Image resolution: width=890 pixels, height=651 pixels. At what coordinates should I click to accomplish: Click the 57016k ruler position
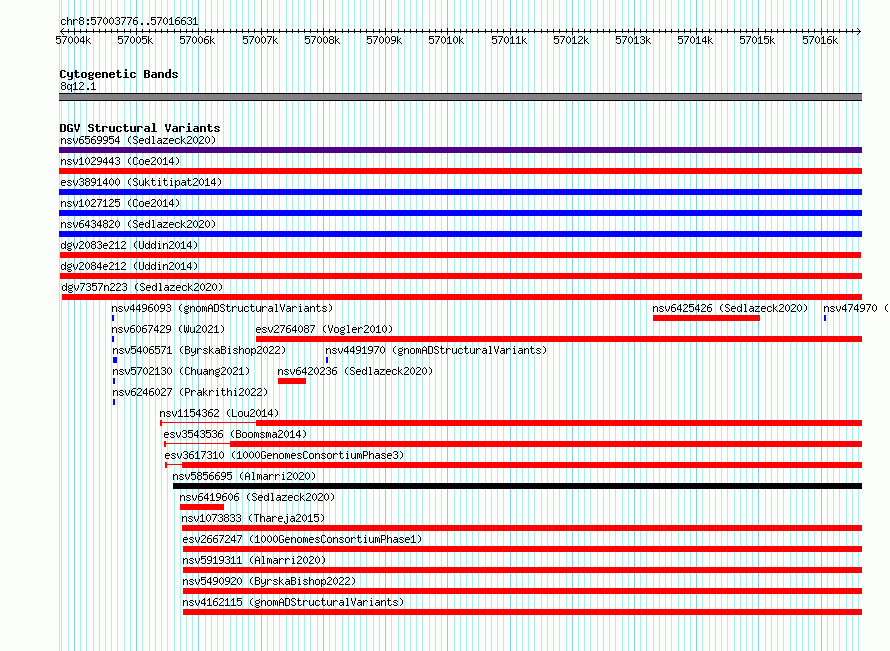tap(820, 41)
